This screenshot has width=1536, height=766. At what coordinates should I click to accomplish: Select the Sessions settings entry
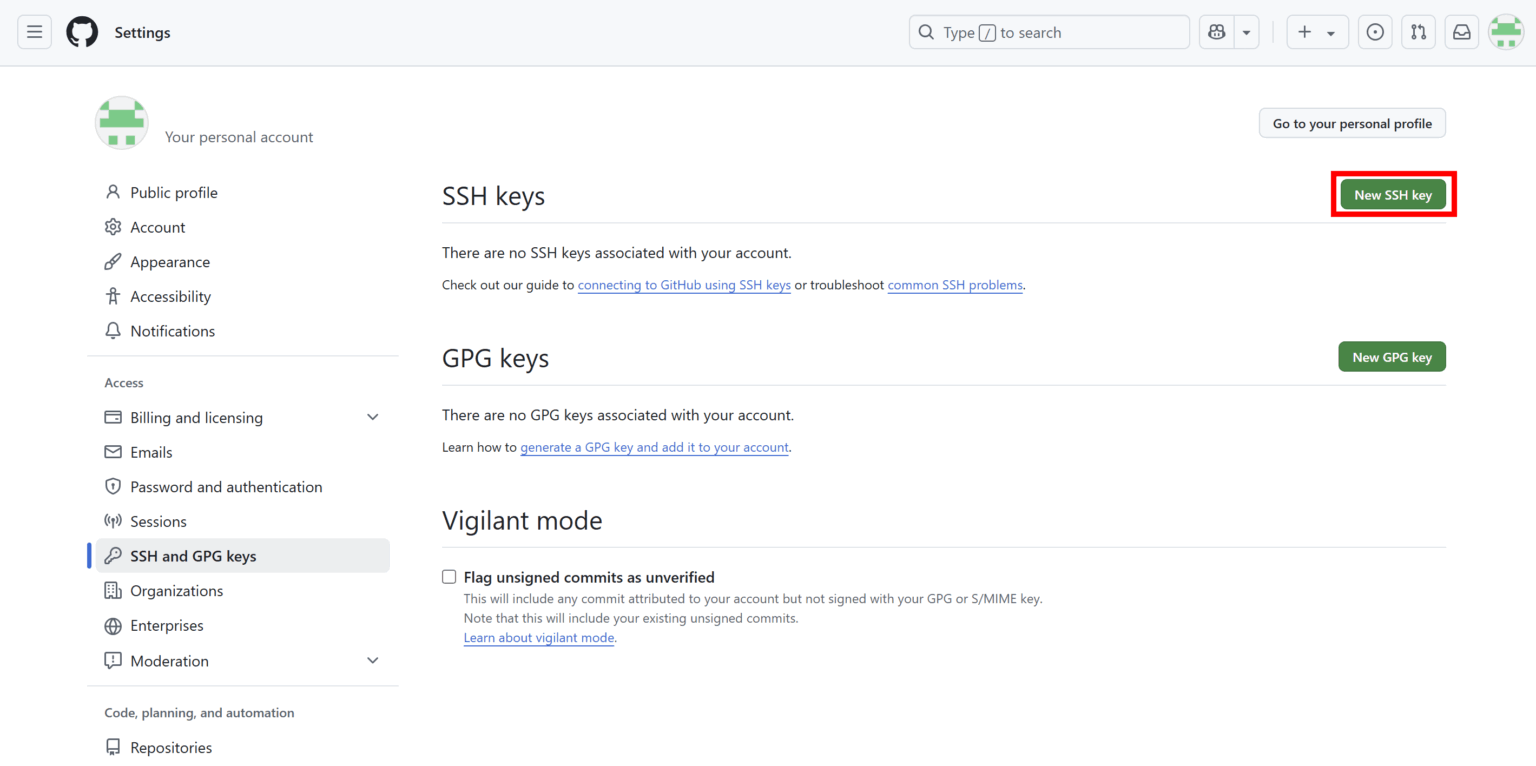tap(158, 521)
